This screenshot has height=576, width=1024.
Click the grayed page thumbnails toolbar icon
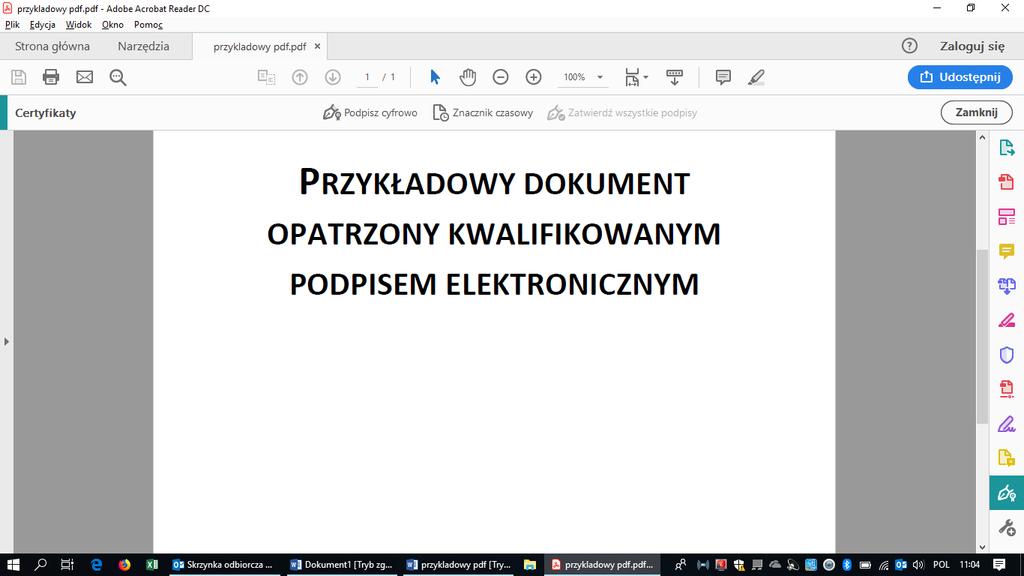(x=266, y=77)
